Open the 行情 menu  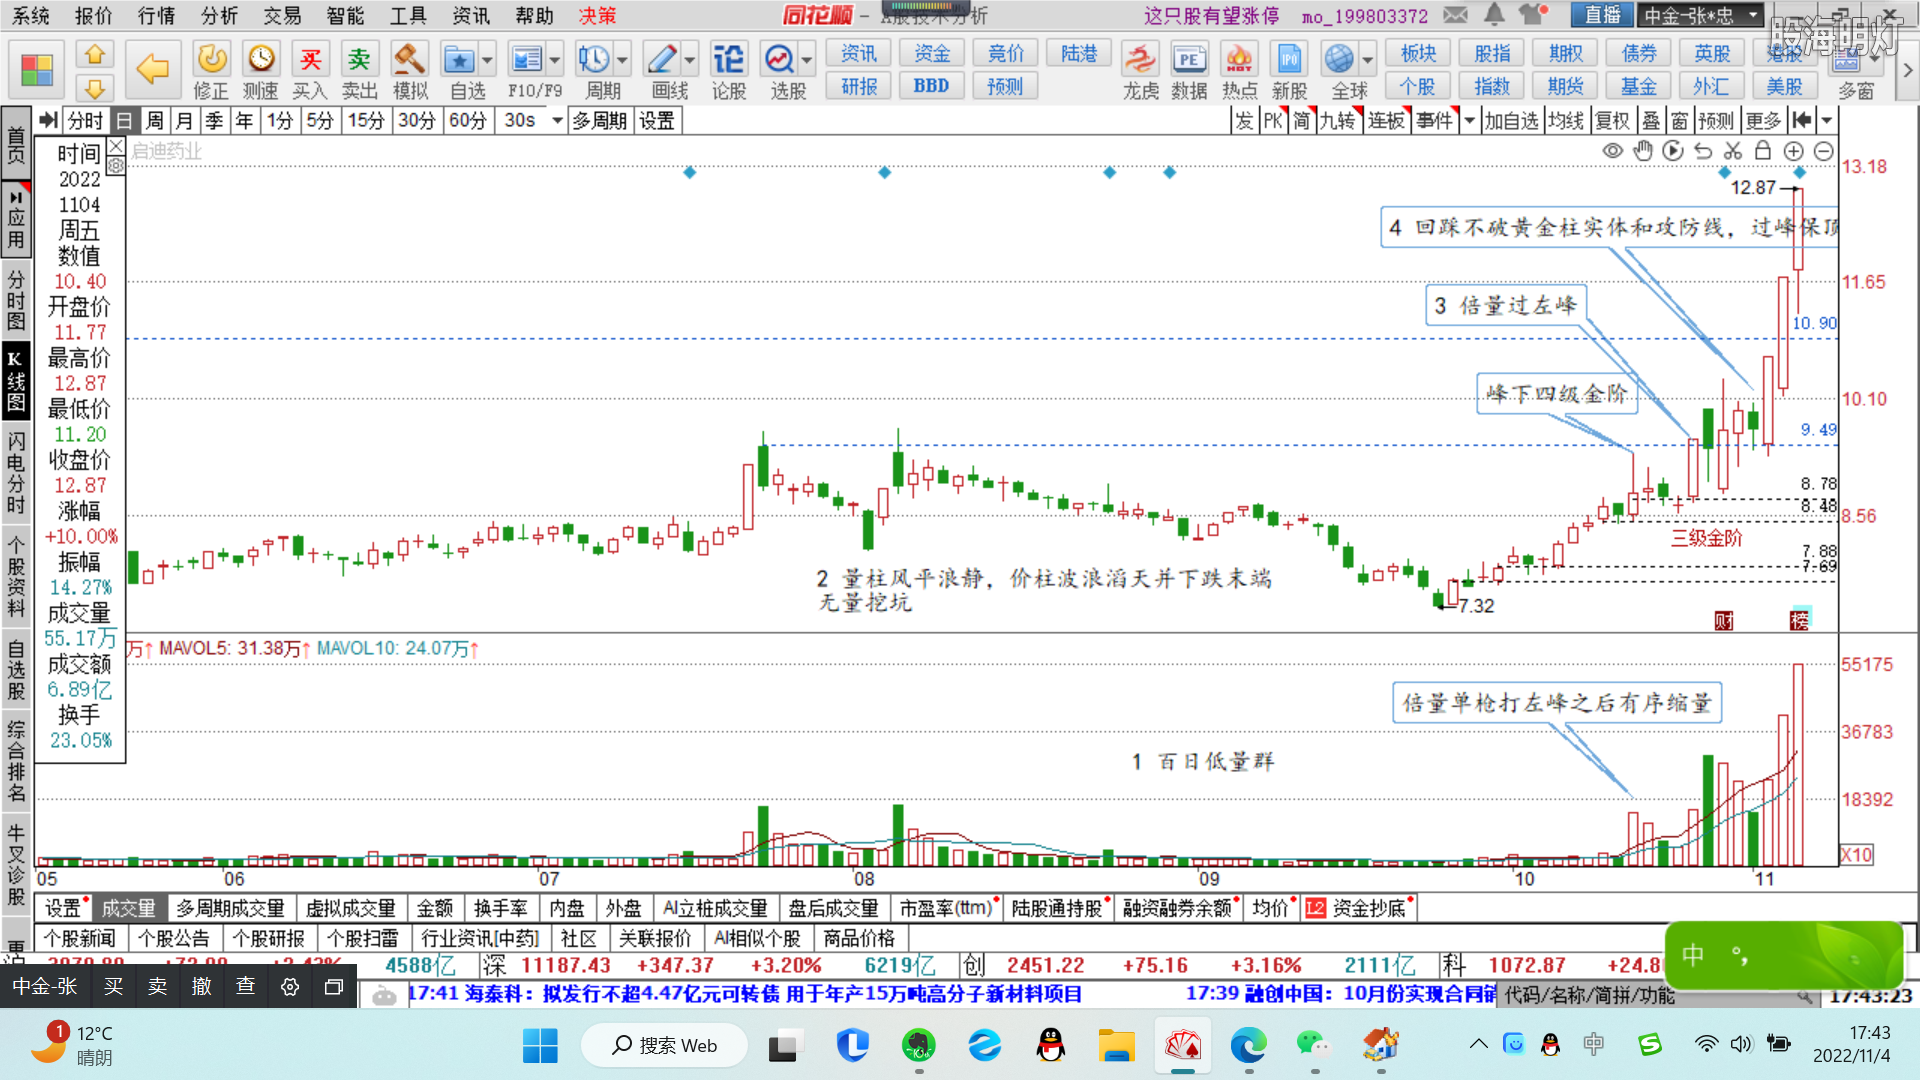point(156,15)
